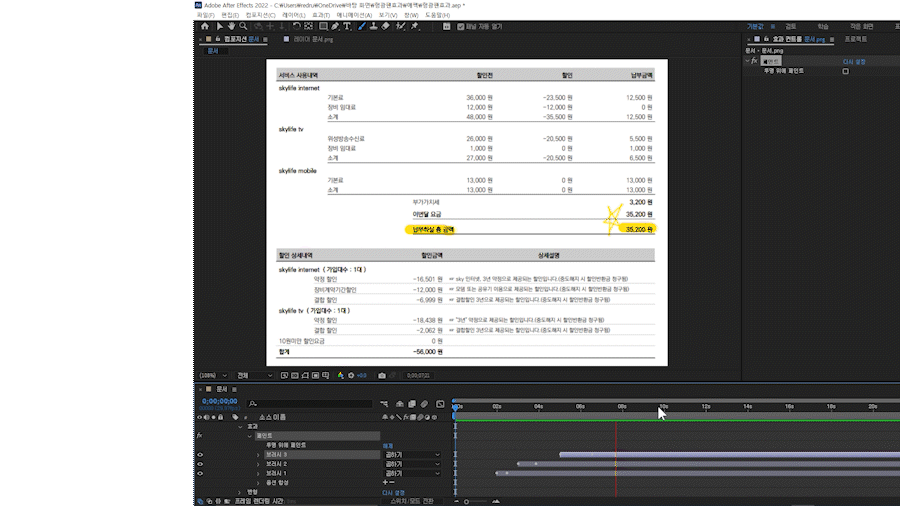This screenshot has height=506, width=900.
Task: Collapse the Paint effect group in the timeline
Action: tap(249, 436)
